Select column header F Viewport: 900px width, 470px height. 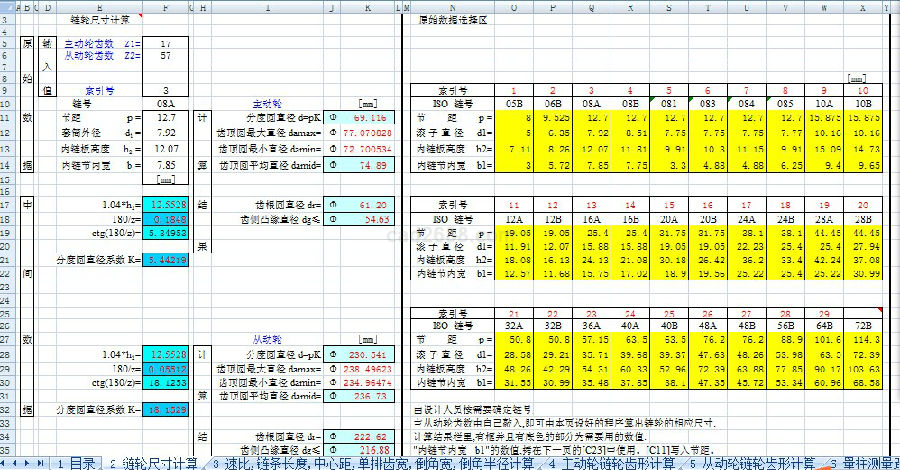tap(165, 7)
